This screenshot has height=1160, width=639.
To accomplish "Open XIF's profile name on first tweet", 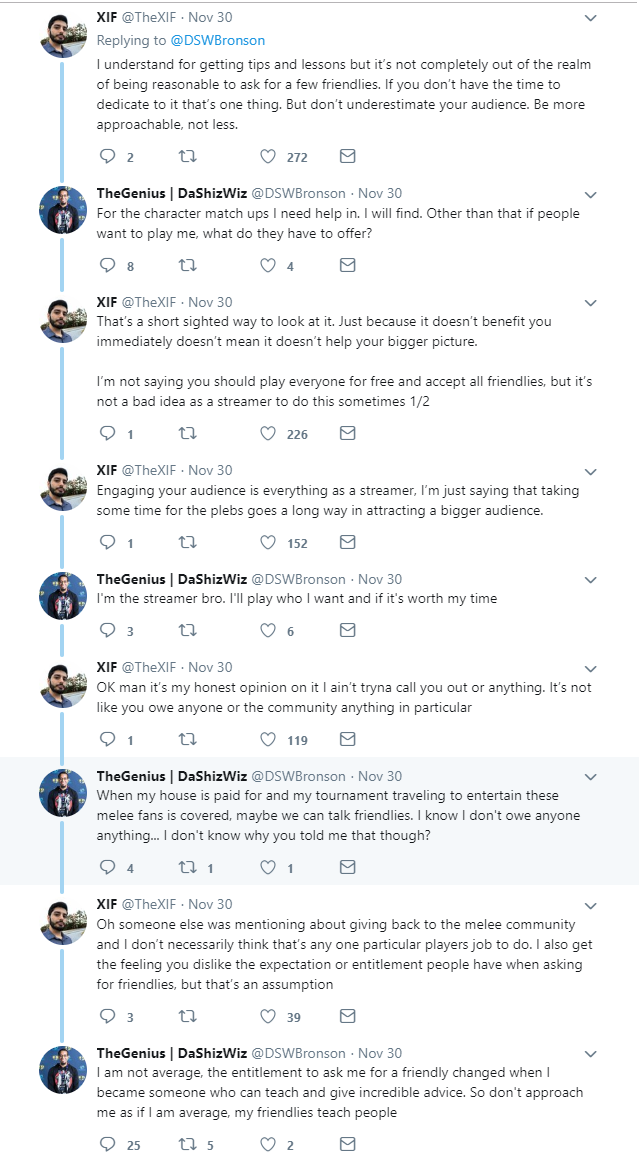I will point(106,16).
